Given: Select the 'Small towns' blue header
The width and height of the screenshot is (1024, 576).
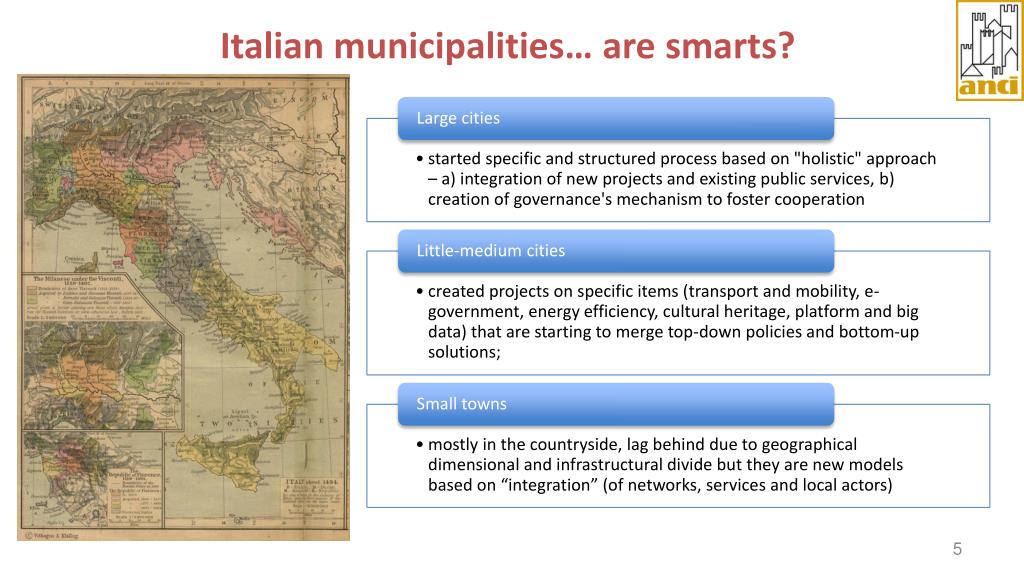Looking at the screenshot, I should pos(616,404).
